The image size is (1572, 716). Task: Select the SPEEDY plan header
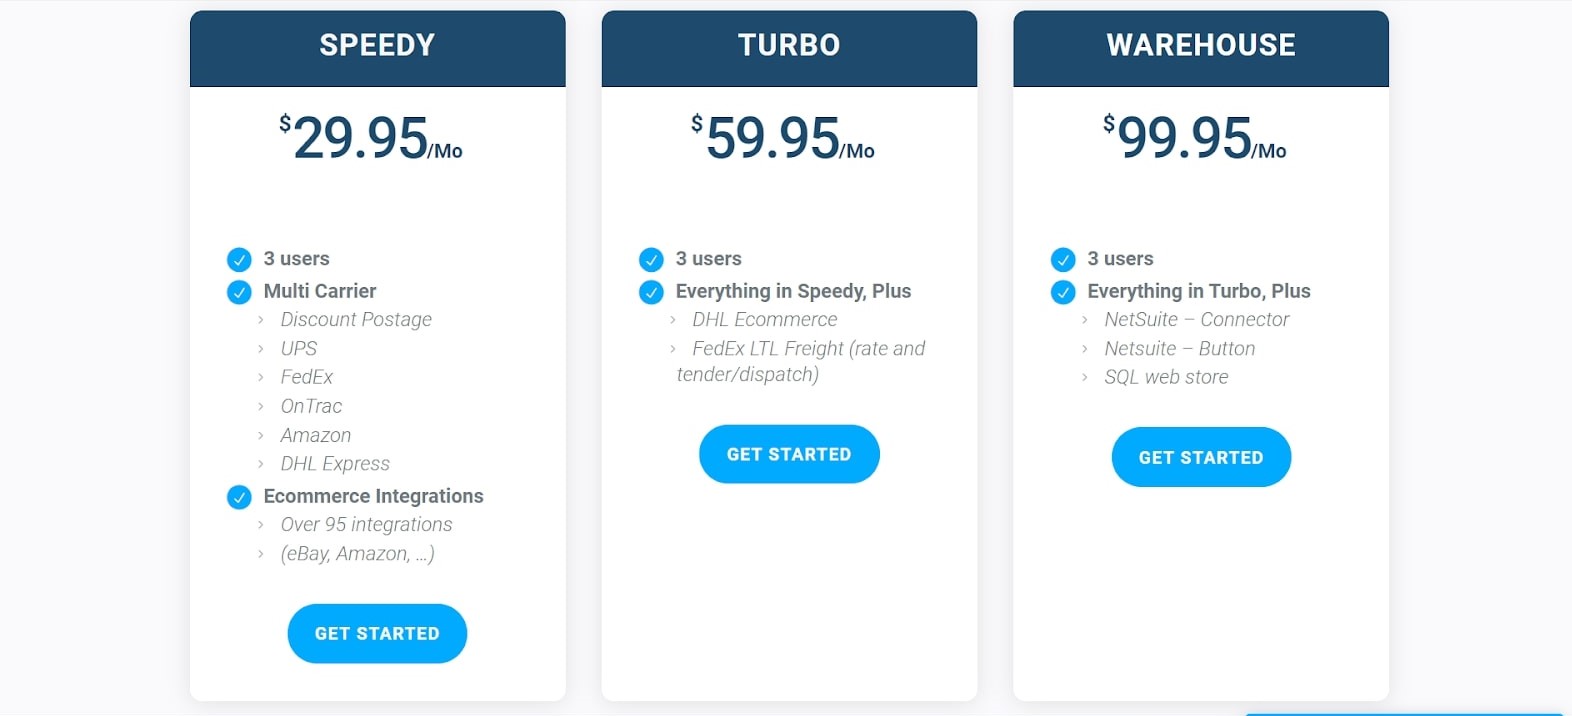click(377, 46)
